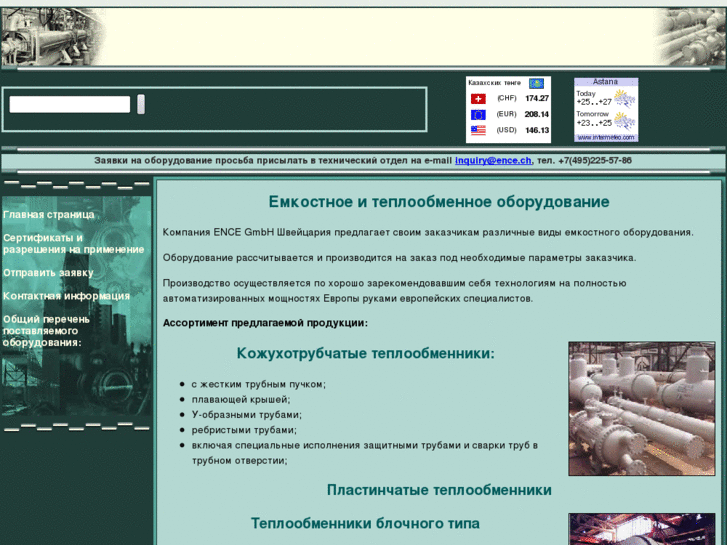Click list item У-образными трубами
The width and height of the screenshot is (727, 545).
coord(247,415)
